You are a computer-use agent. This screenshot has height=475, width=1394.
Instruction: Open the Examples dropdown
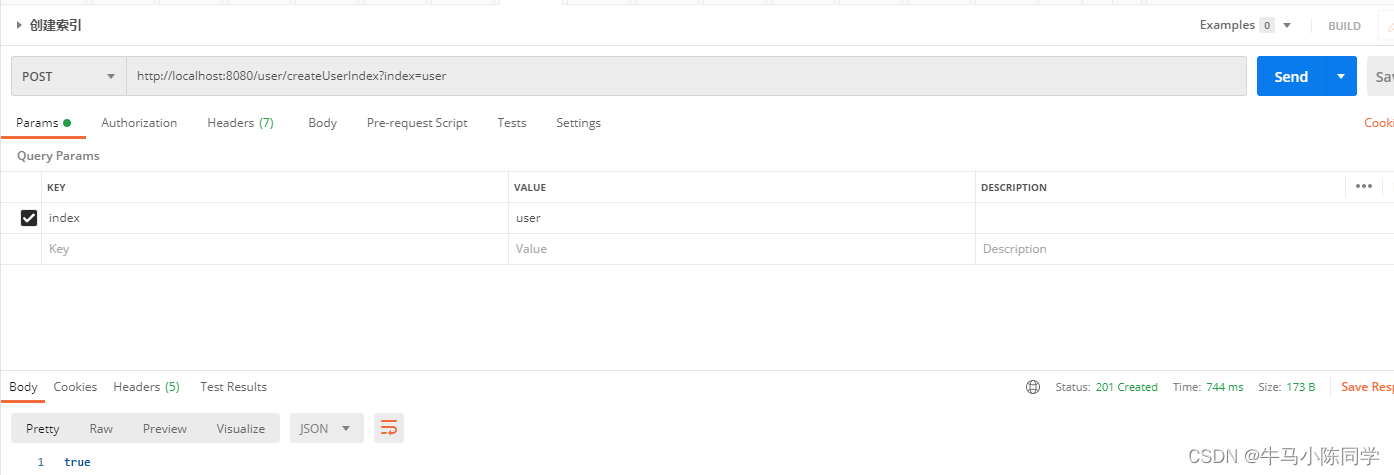point(1245,25)
